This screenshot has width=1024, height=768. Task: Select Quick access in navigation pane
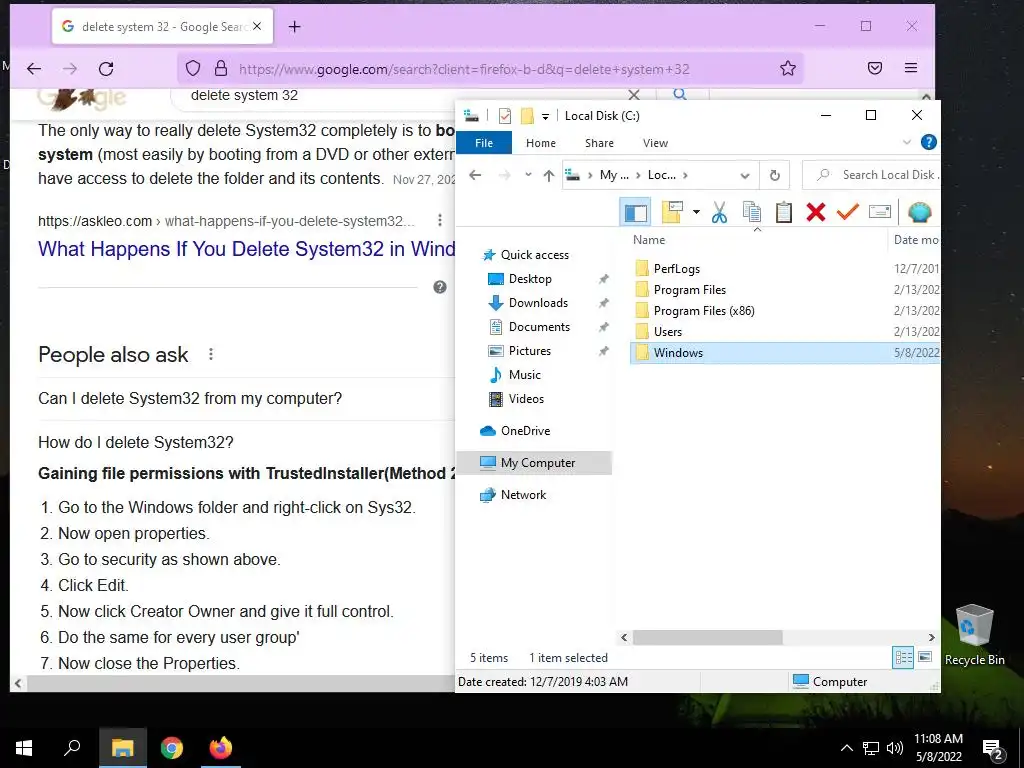pyautogui.click(x=534, y=255)
